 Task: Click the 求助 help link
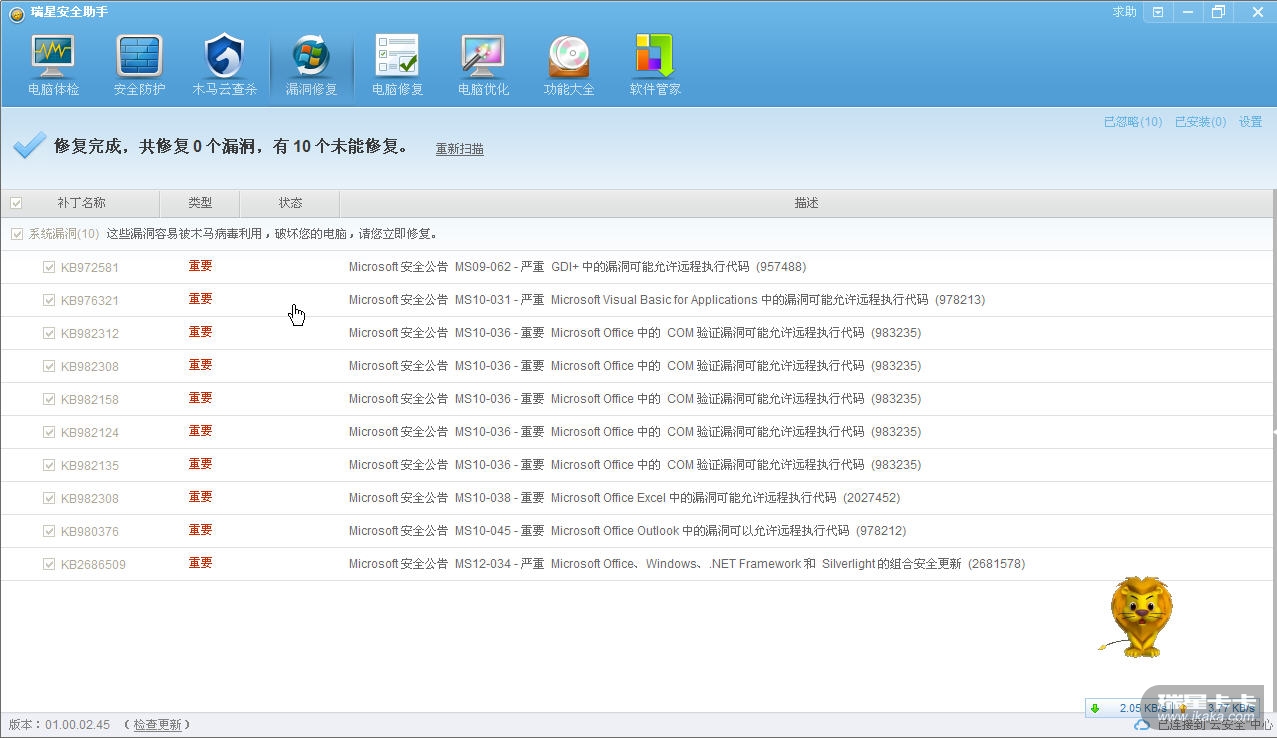pyautogui.click(x=1125, y=12)
